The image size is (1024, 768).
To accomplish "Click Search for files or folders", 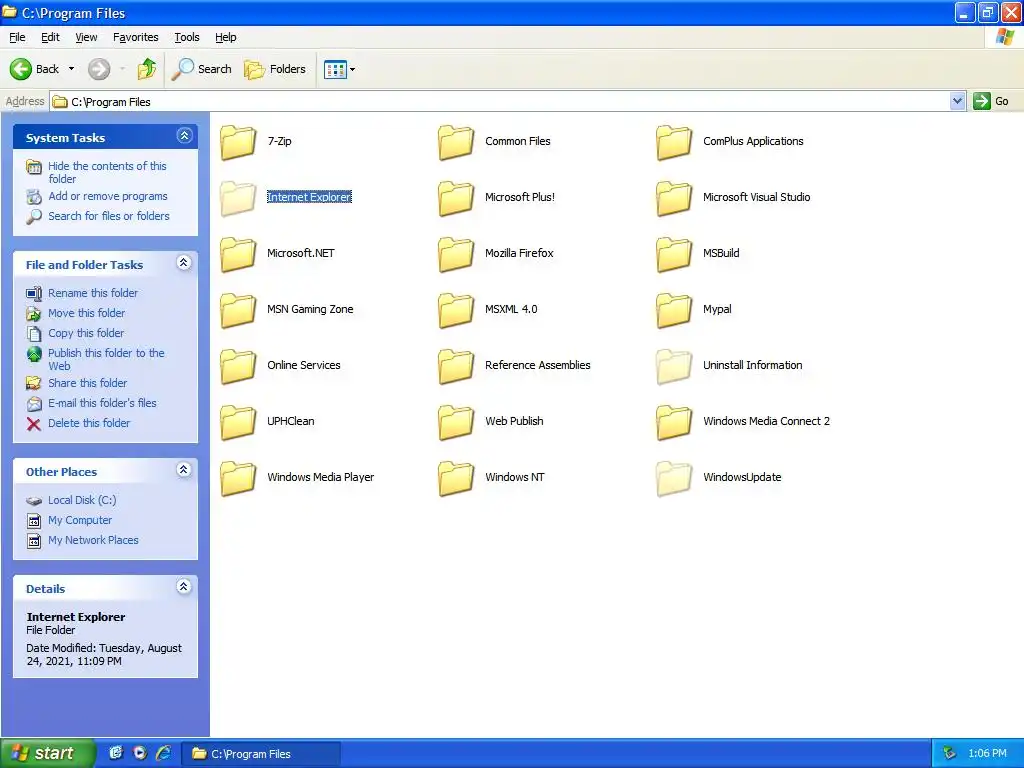I will coord(108,216).
